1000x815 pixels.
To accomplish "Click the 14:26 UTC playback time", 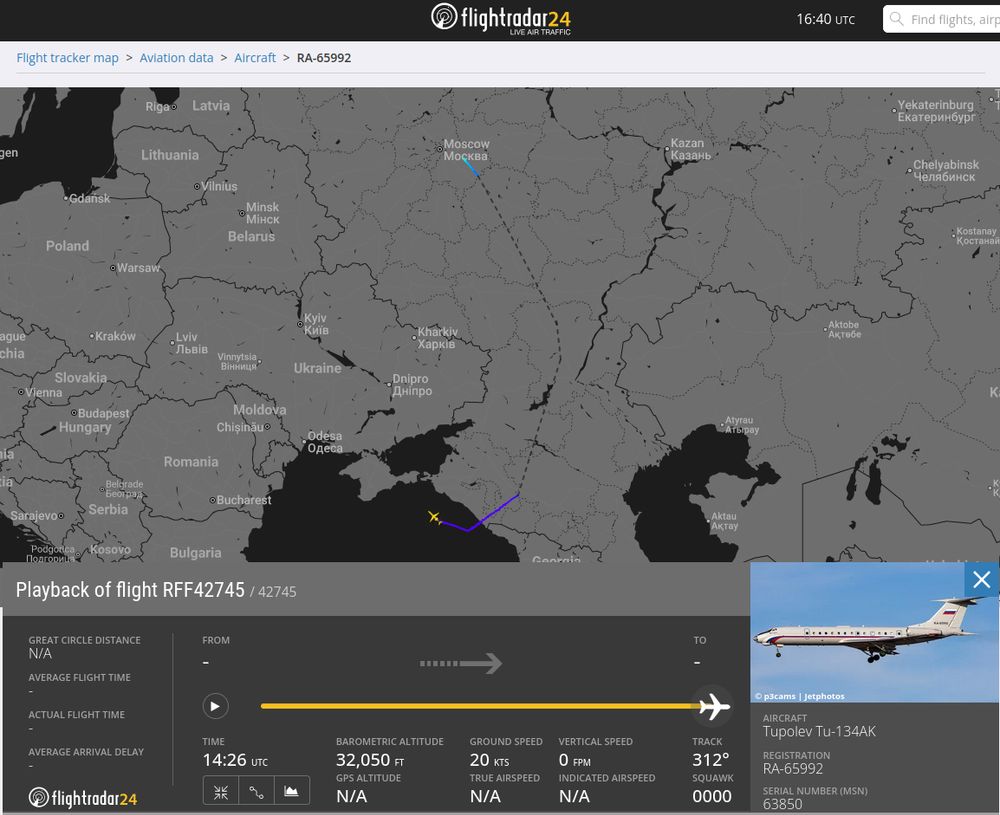I will (235, 760).
